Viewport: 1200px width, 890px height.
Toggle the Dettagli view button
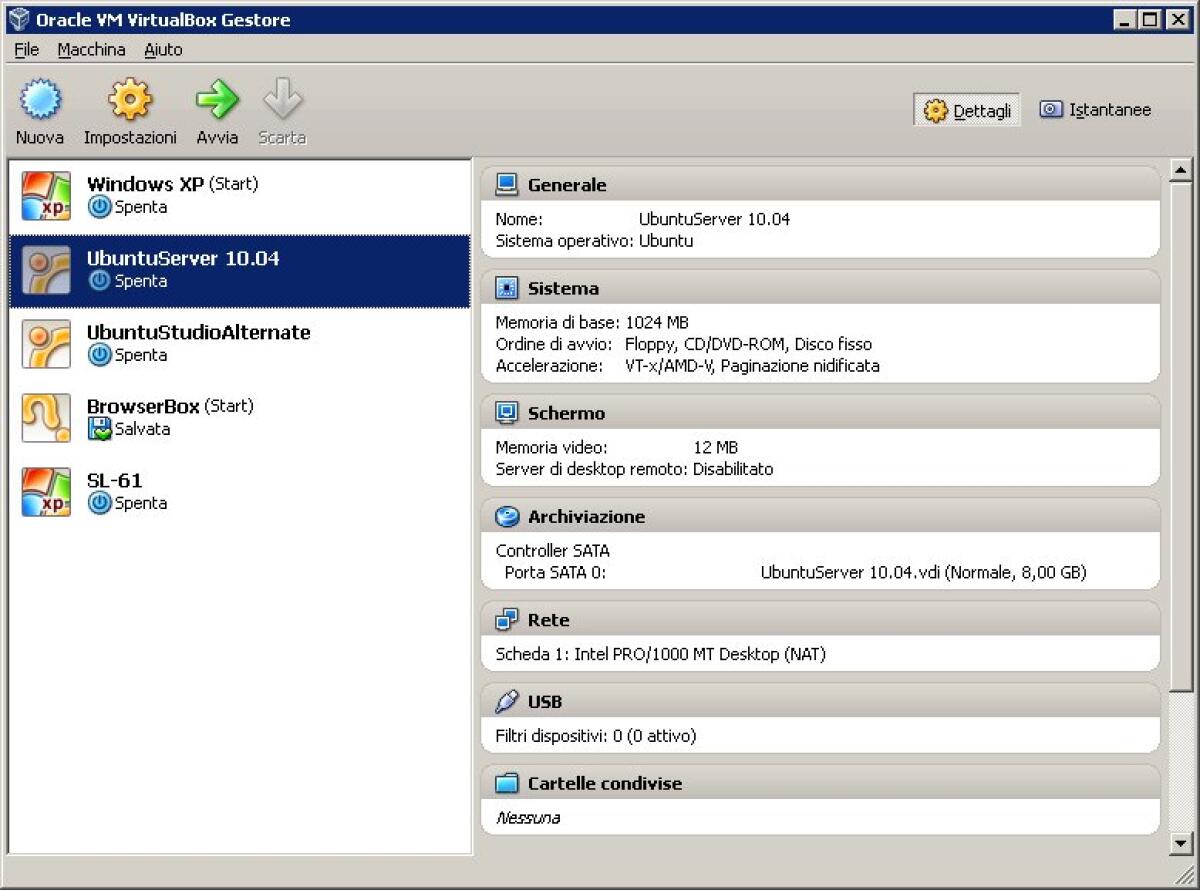pyautogui.click(x=966, y=110)
